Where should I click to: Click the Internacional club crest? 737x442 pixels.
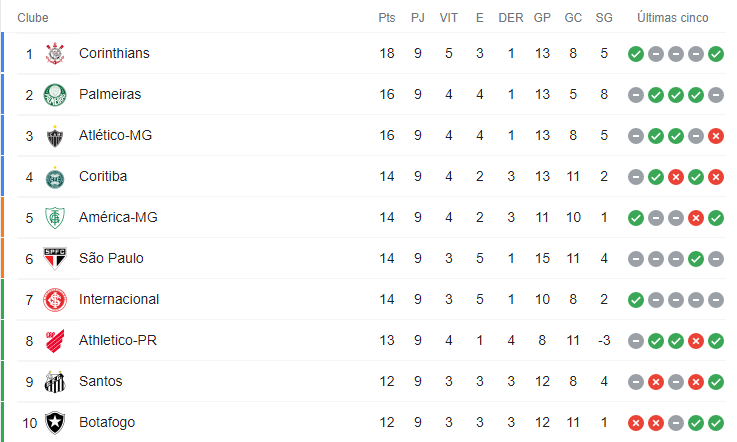tap(55, 300)
